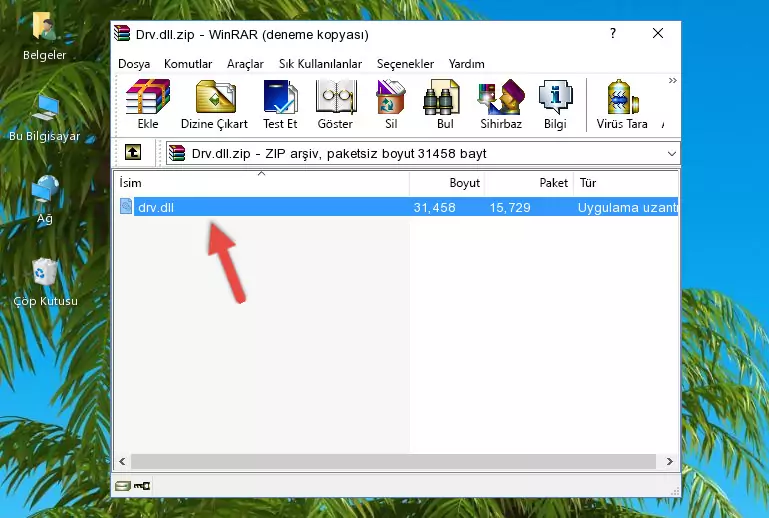Show archive Bilgi information

coord(555,104)
